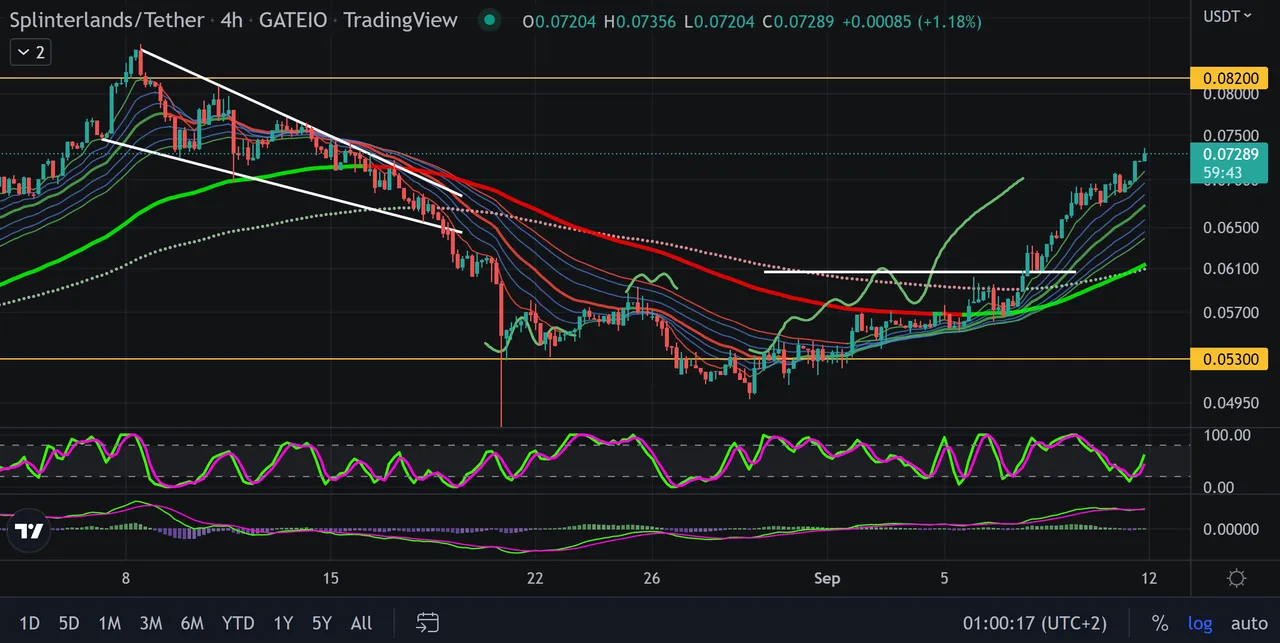Click the 15 date label on time axis
The image size is (1280, 643).
pyautogui.click(x=330, y=578)
